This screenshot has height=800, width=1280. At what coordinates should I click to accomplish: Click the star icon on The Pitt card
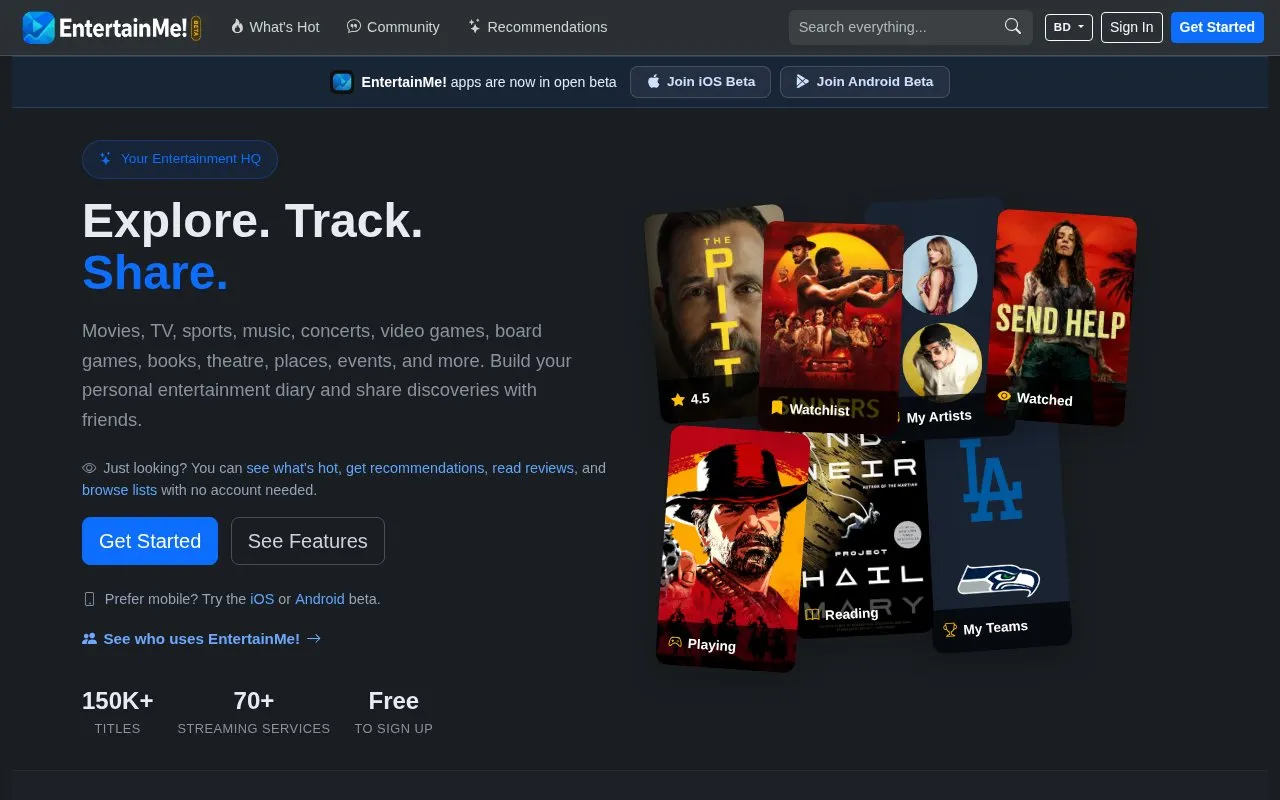click(x=678, y=399)
